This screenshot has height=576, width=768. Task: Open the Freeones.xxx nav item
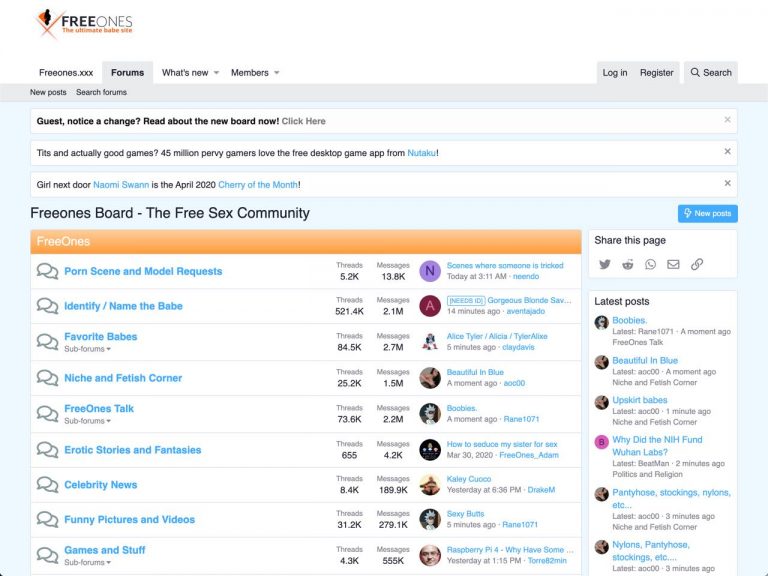(66, 72)
